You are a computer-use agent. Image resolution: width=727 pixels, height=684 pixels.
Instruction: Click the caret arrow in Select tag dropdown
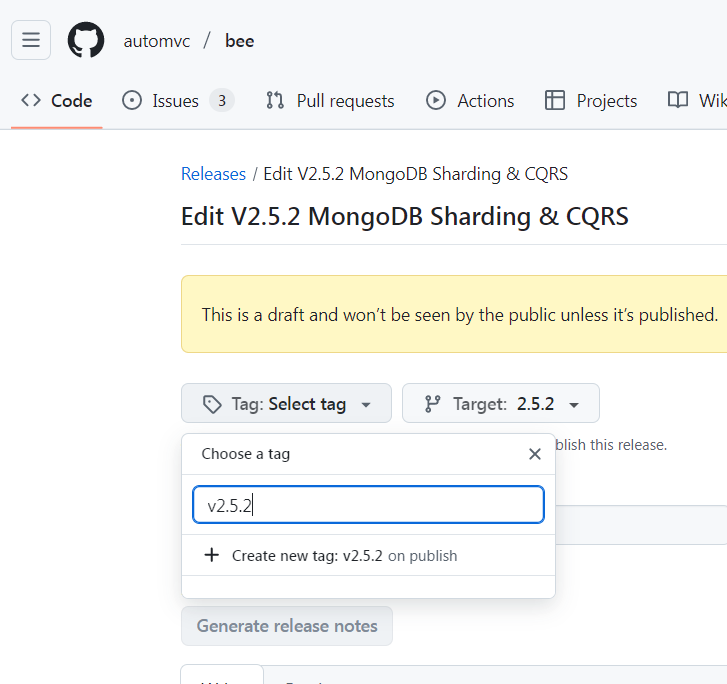[x=366, y=405]
